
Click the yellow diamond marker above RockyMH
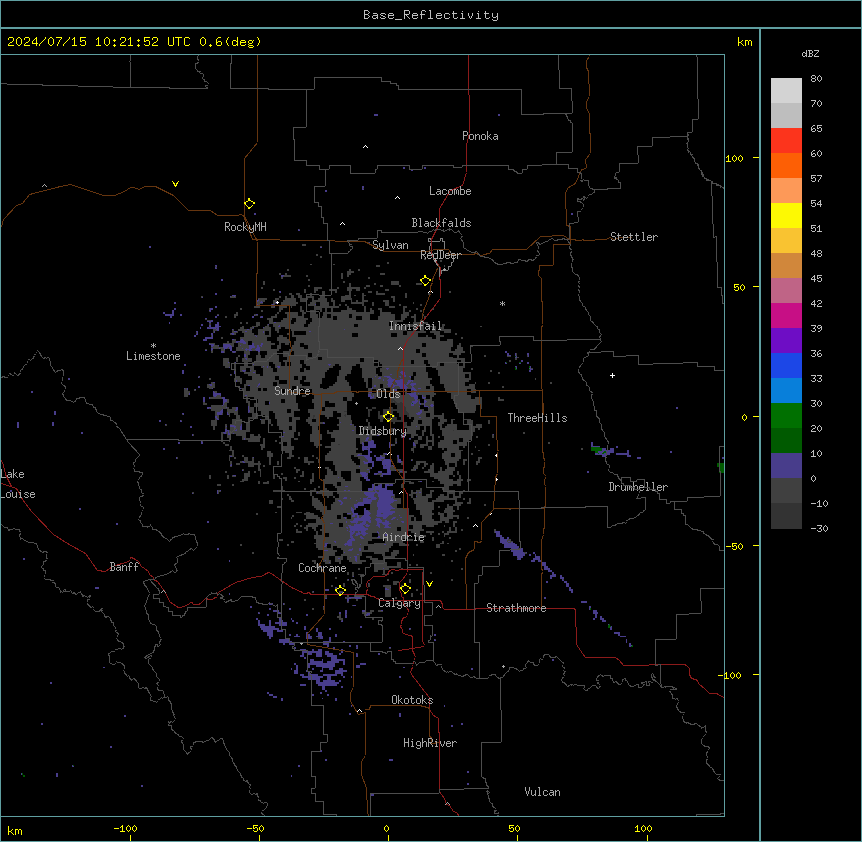249,204
